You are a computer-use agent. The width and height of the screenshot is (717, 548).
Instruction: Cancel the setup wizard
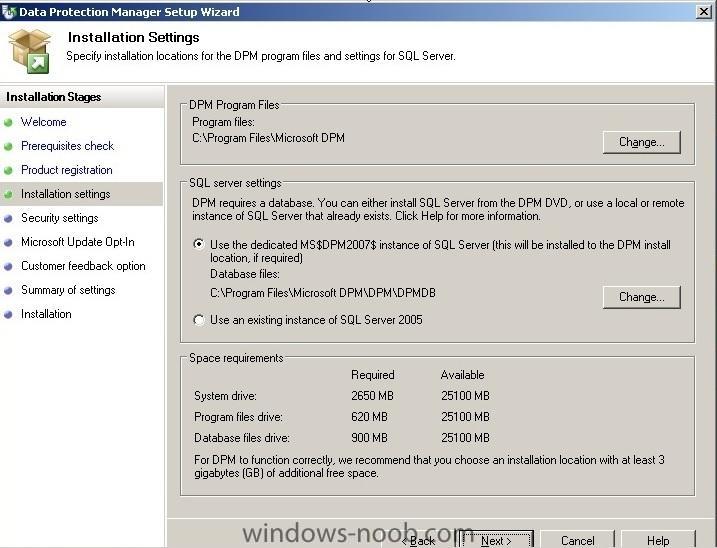point(578,540)
